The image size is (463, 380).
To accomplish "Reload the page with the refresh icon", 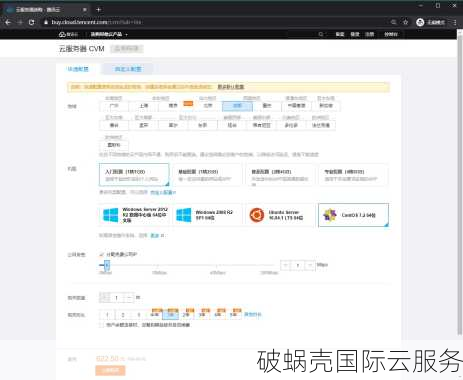I will [32, 22].
